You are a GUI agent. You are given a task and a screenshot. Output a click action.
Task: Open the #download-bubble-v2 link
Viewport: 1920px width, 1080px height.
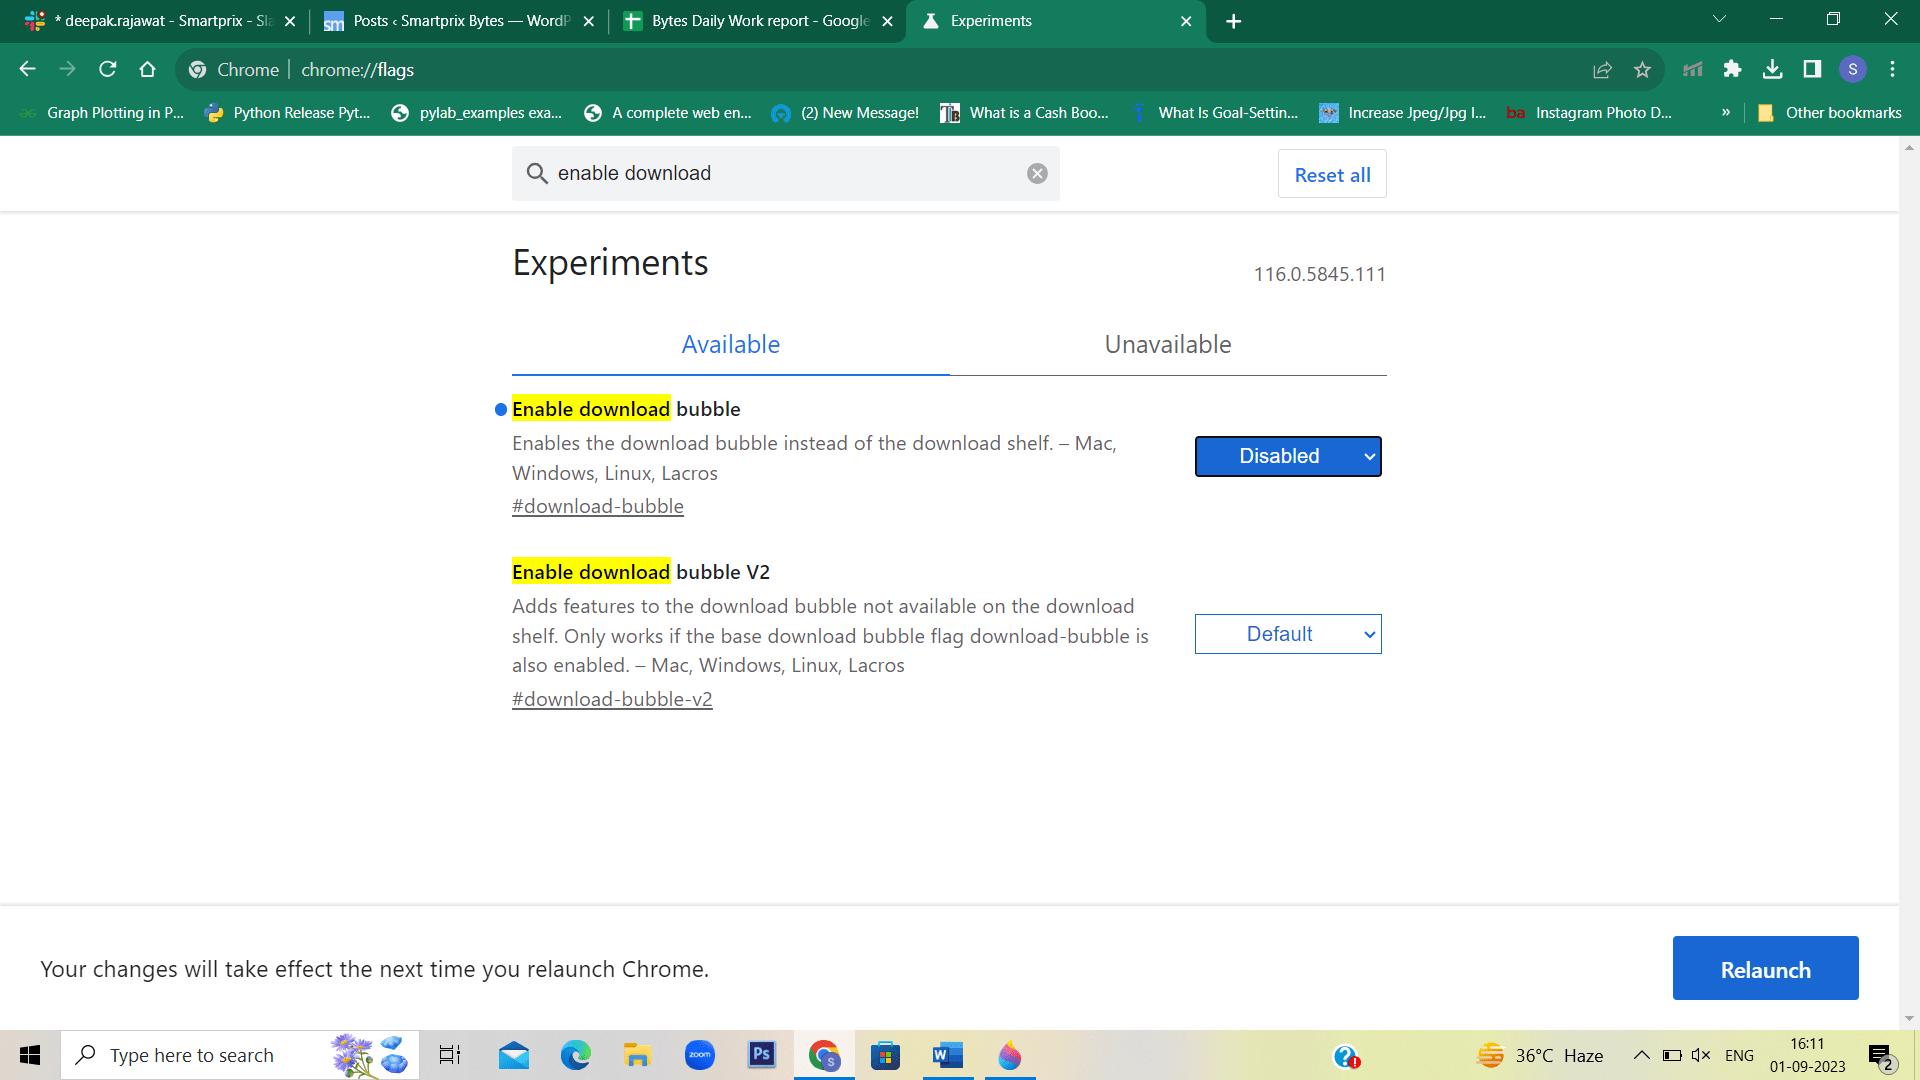pos(612,698)
